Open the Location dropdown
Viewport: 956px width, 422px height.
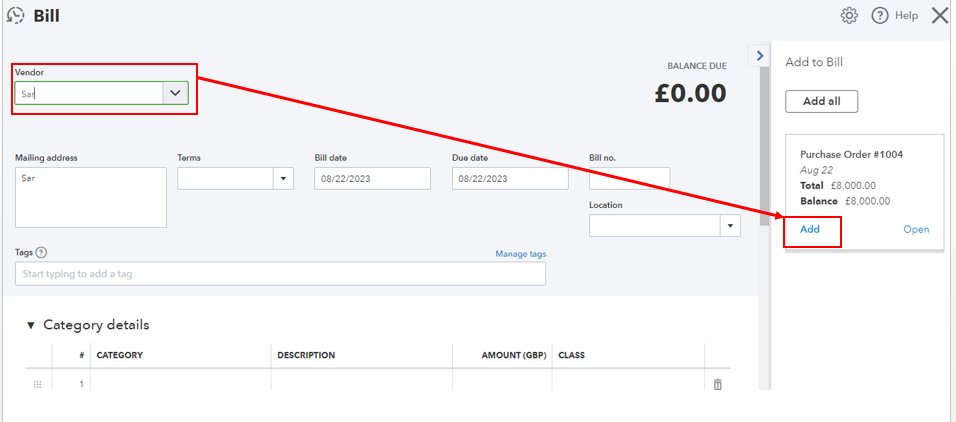(x=730, y=226)
